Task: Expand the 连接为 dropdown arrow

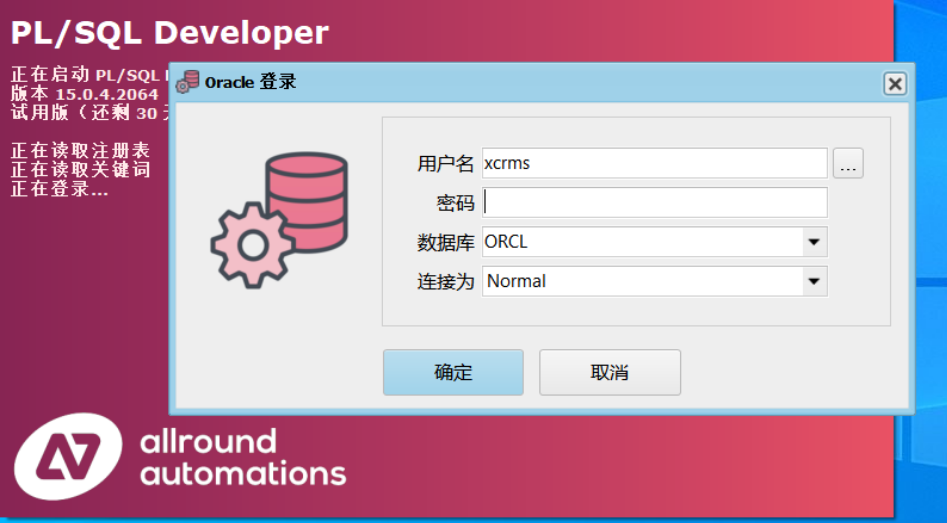Action: click(x=814, y=281)
